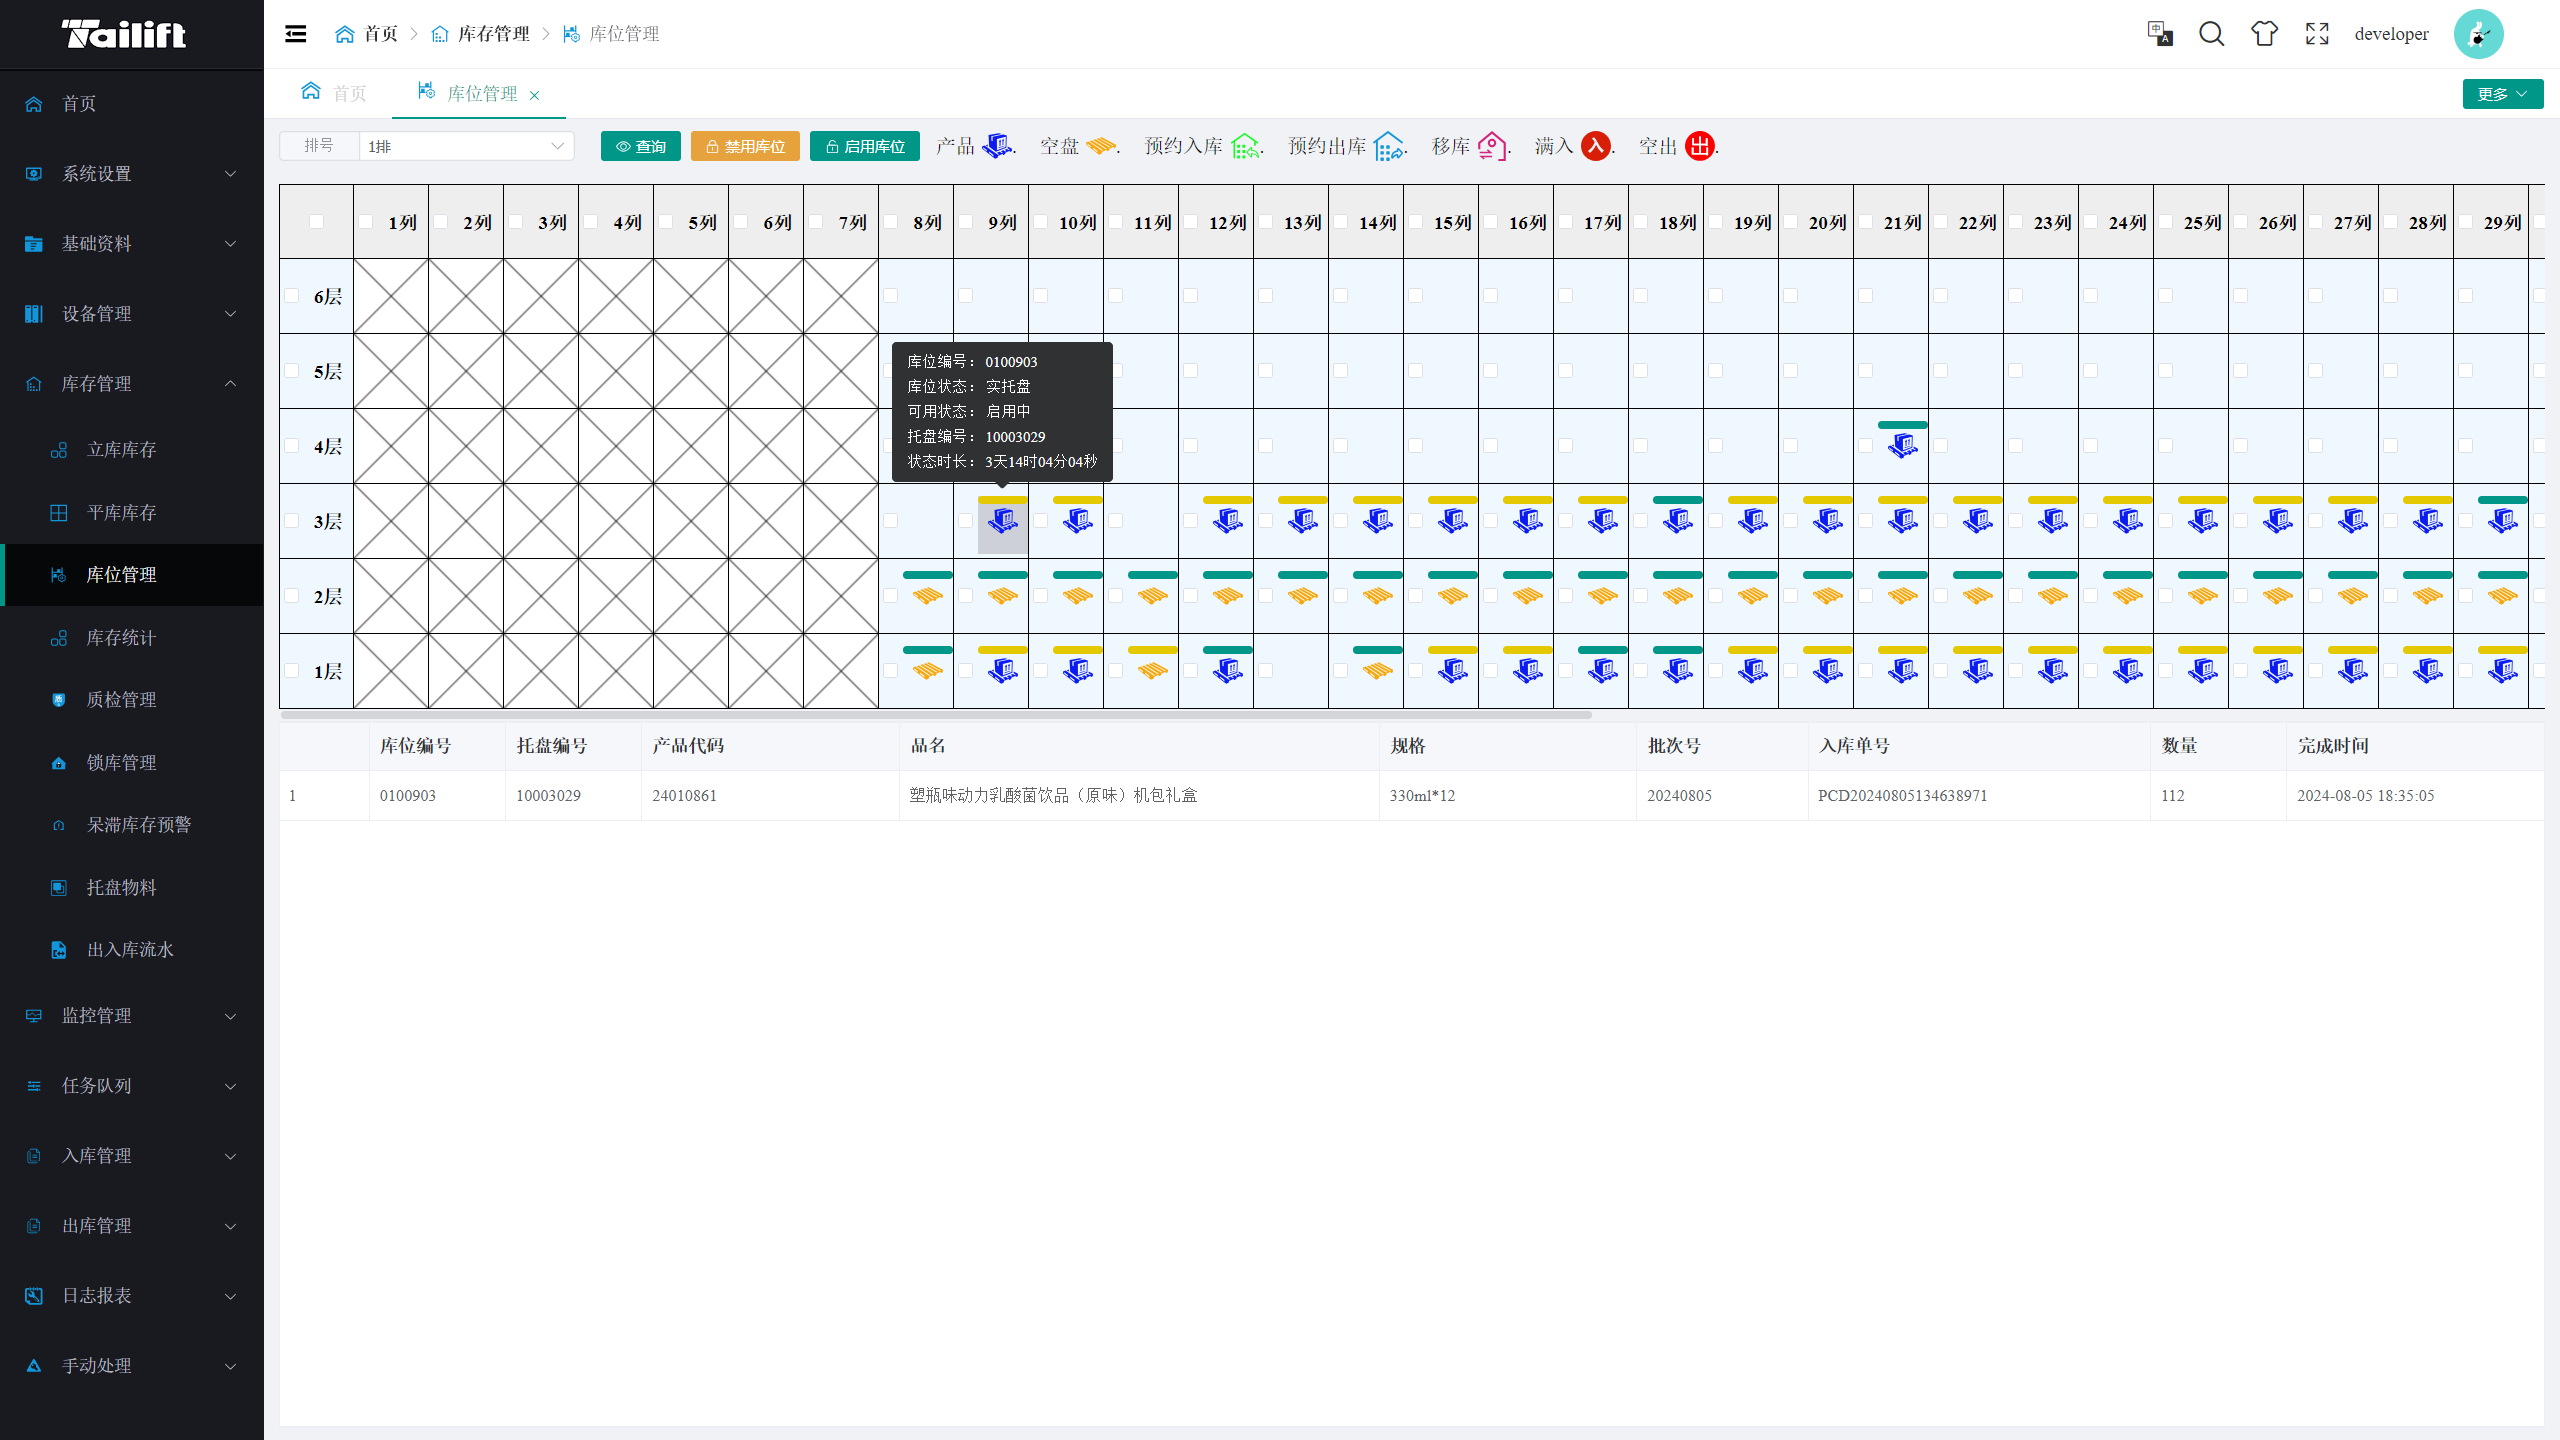Screen dimensions: 2560x1440
Task: Click the language translation icon
Action: [x=2159, y=34]
